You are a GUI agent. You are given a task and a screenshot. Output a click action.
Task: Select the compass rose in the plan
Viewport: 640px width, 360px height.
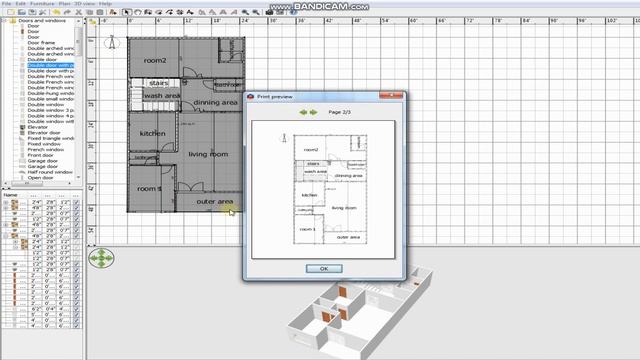pyautogui.click(x=112, y=42)
